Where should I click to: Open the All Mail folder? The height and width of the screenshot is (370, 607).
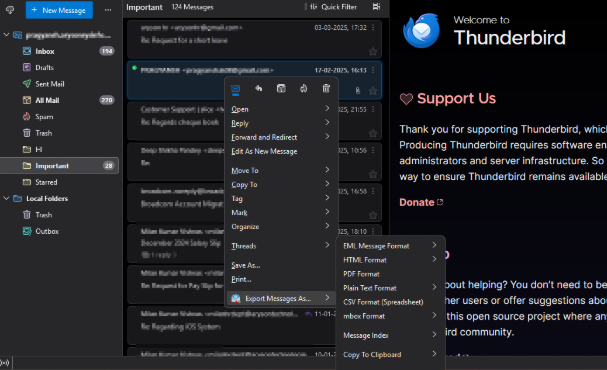(60, 100)
